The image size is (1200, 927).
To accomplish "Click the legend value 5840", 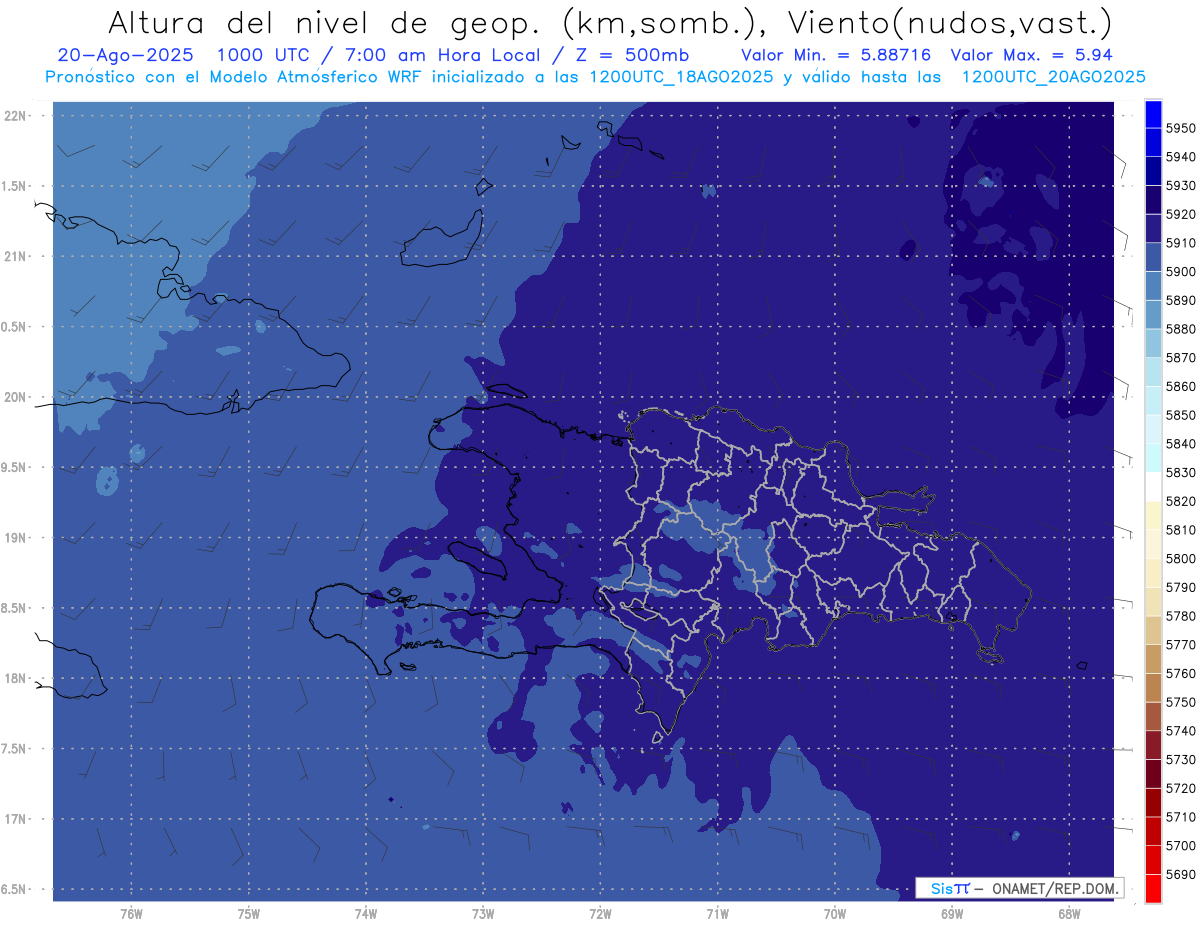I will coord(1181,444).
